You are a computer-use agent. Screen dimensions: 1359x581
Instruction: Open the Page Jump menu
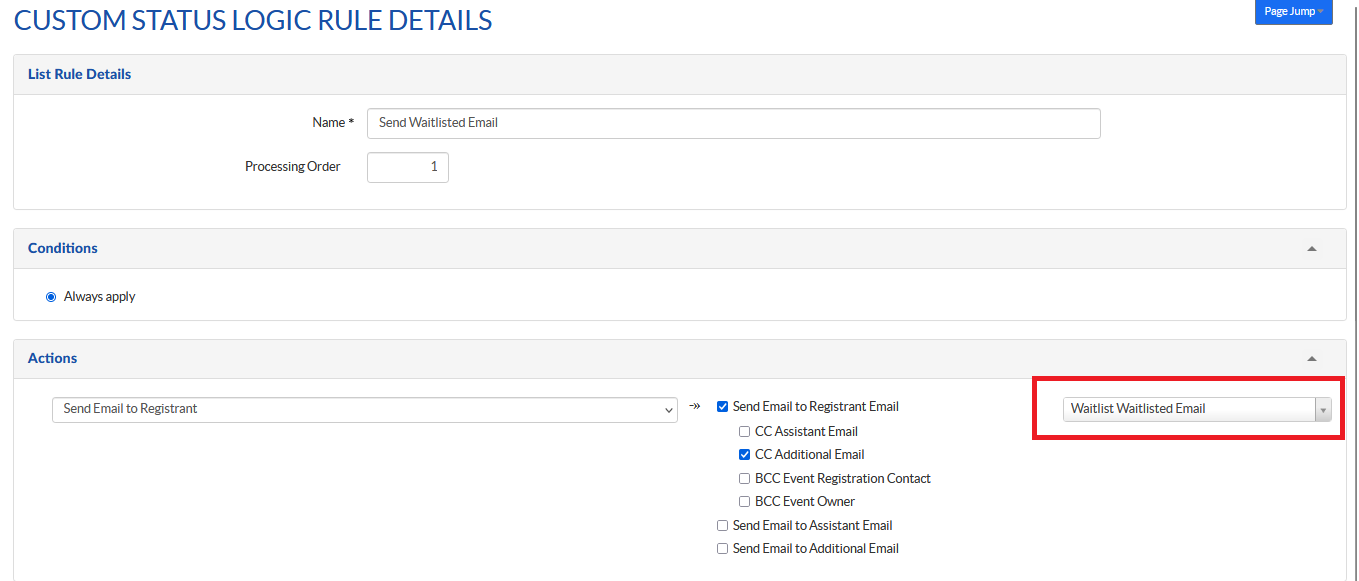click(1293, 12)
